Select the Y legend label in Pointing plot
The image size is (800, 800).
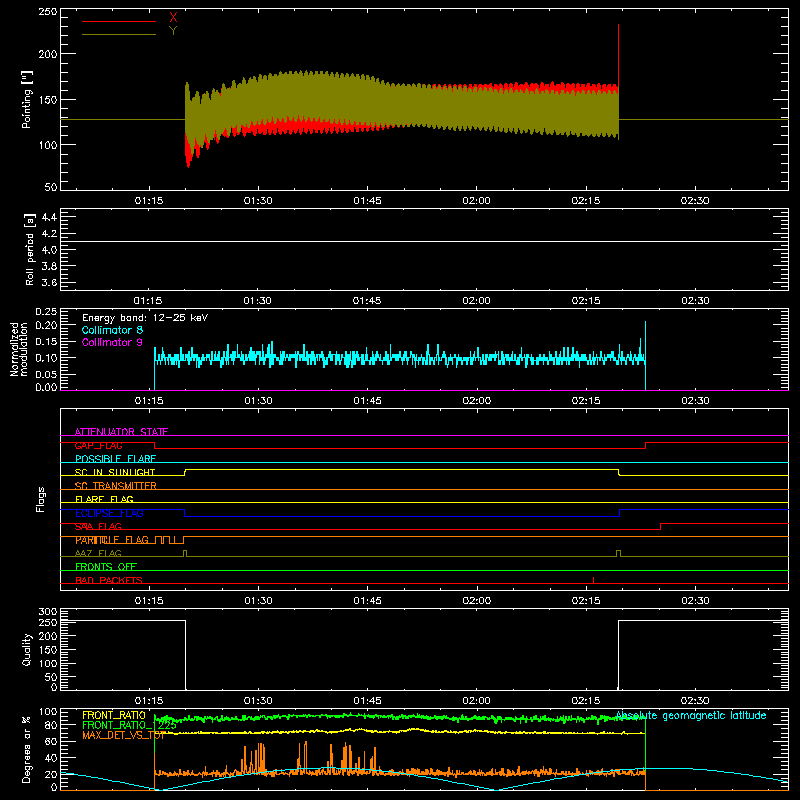pos(173,31)
